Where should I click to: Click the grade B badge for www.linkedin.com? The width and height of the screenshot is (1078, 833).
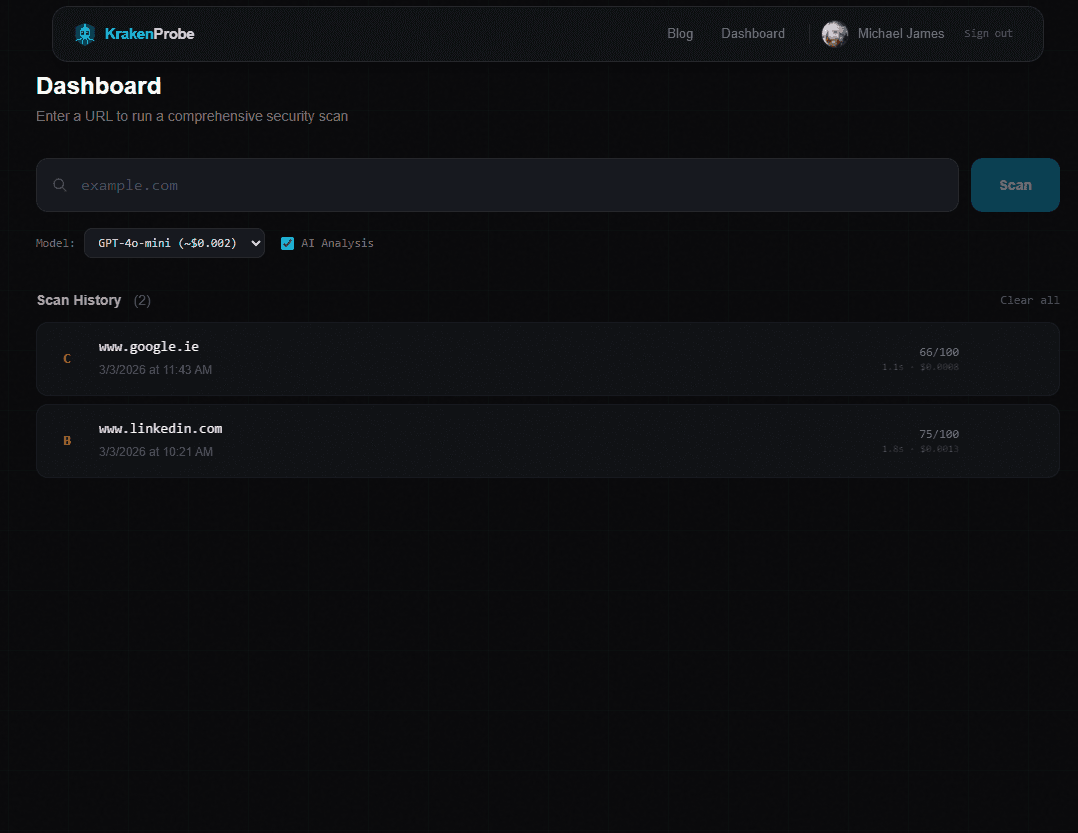(67, 440)
